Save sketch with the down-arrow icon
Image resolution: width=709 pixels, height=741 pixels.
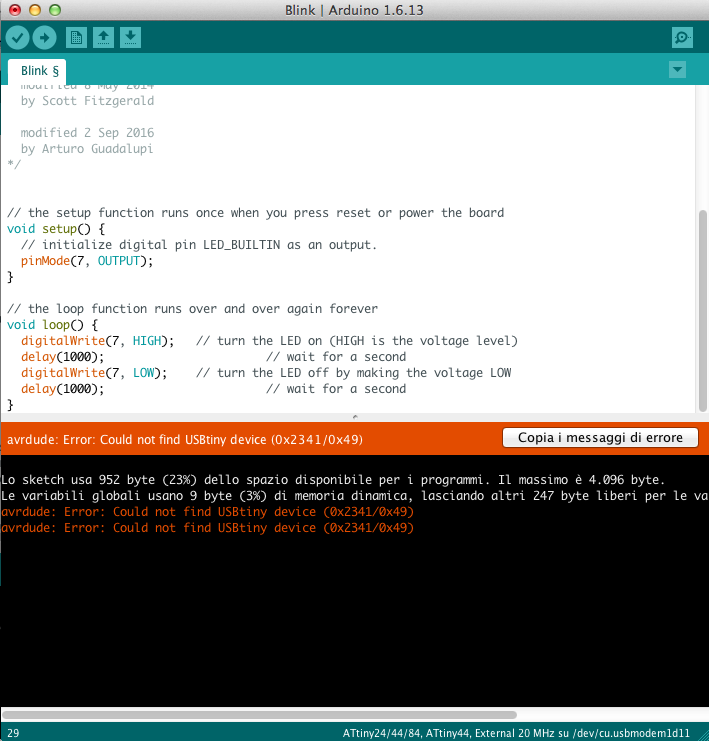pos(130,38)
